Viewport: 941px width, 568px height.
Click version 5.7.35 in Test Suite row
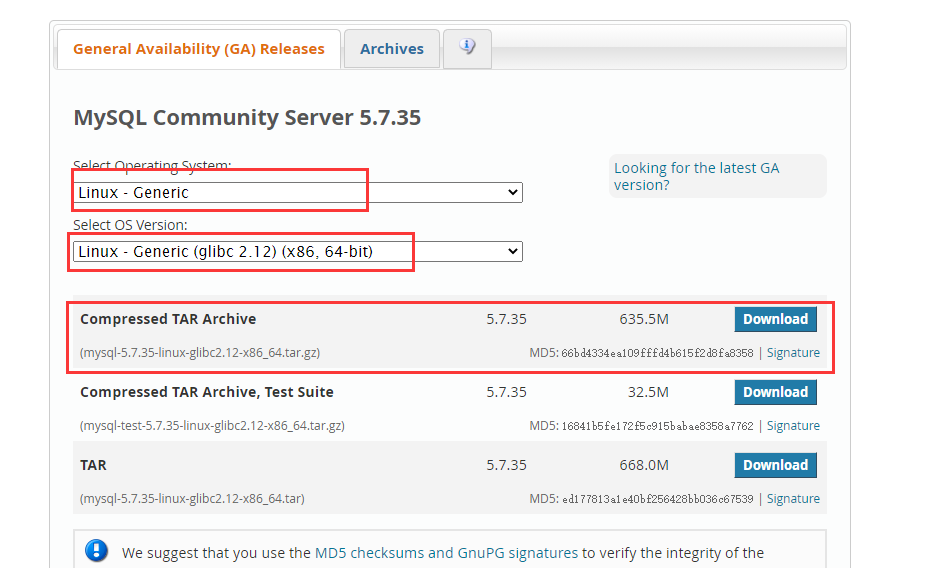507,392
